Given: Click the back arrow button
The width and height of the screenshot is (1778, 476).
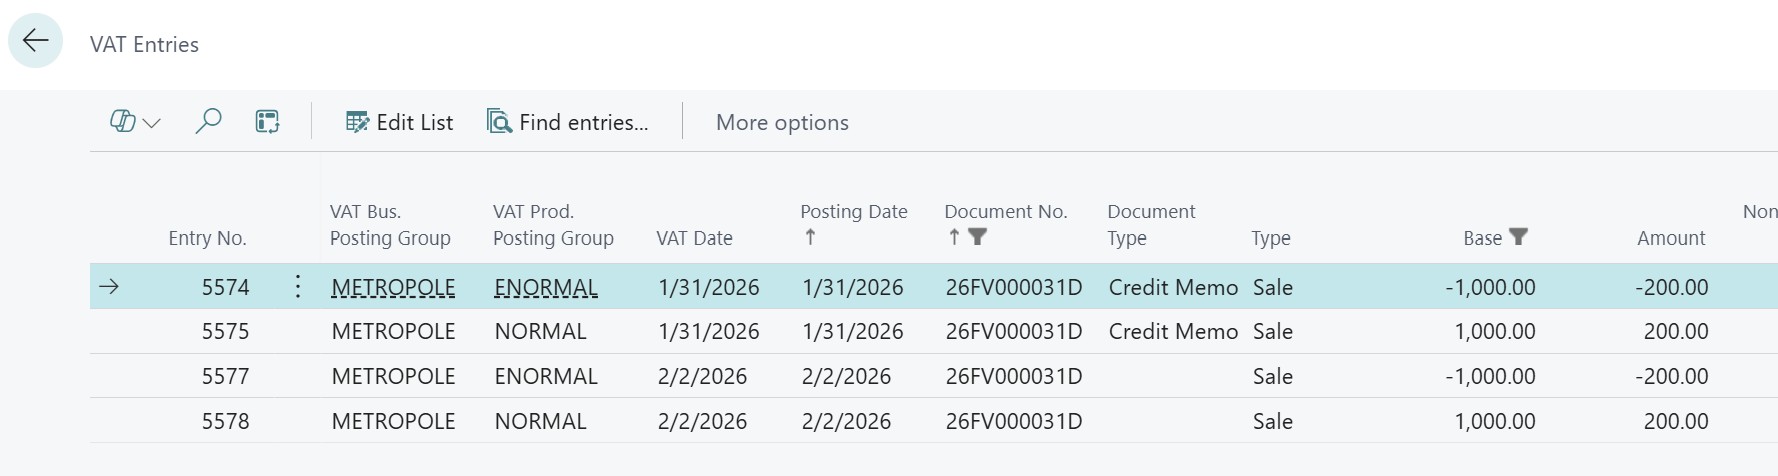Looking at the screenshot, I should [x=36, y=40].
